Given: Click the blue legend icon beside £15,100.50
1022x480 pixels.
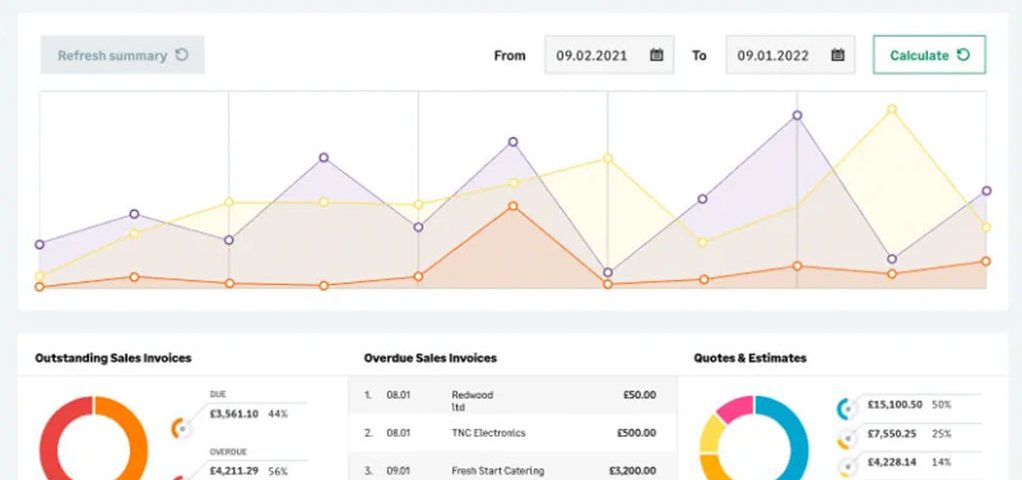Looking at the screenshot, I should point(846,409).
